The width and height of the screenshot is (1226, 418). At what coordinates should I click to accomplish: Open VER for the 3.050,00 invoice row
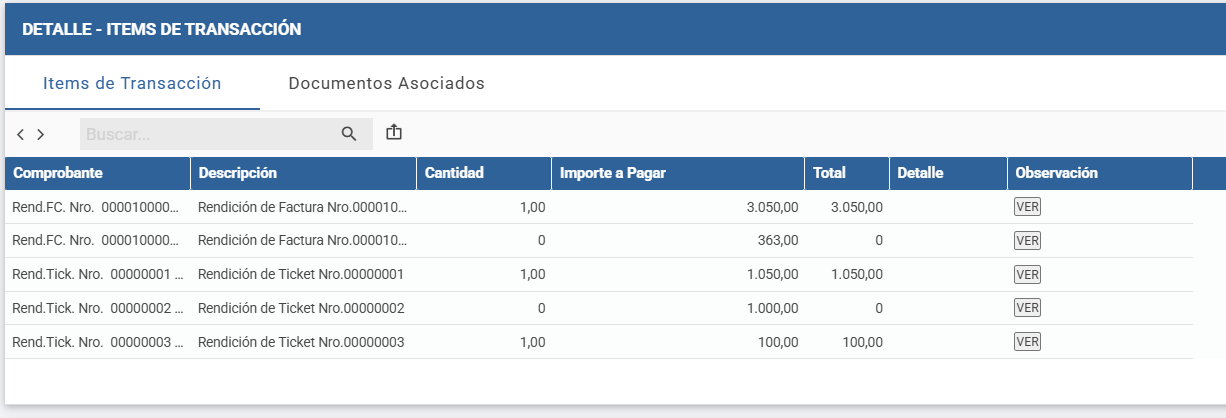[1027, 207]
